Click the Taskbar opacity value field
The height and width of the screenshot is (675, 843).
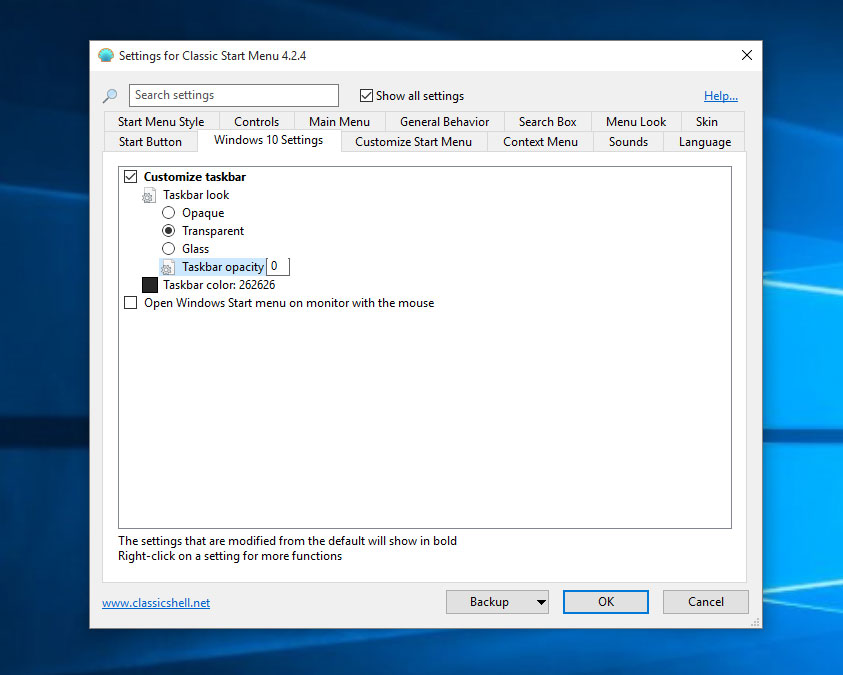tap(278, 267)
